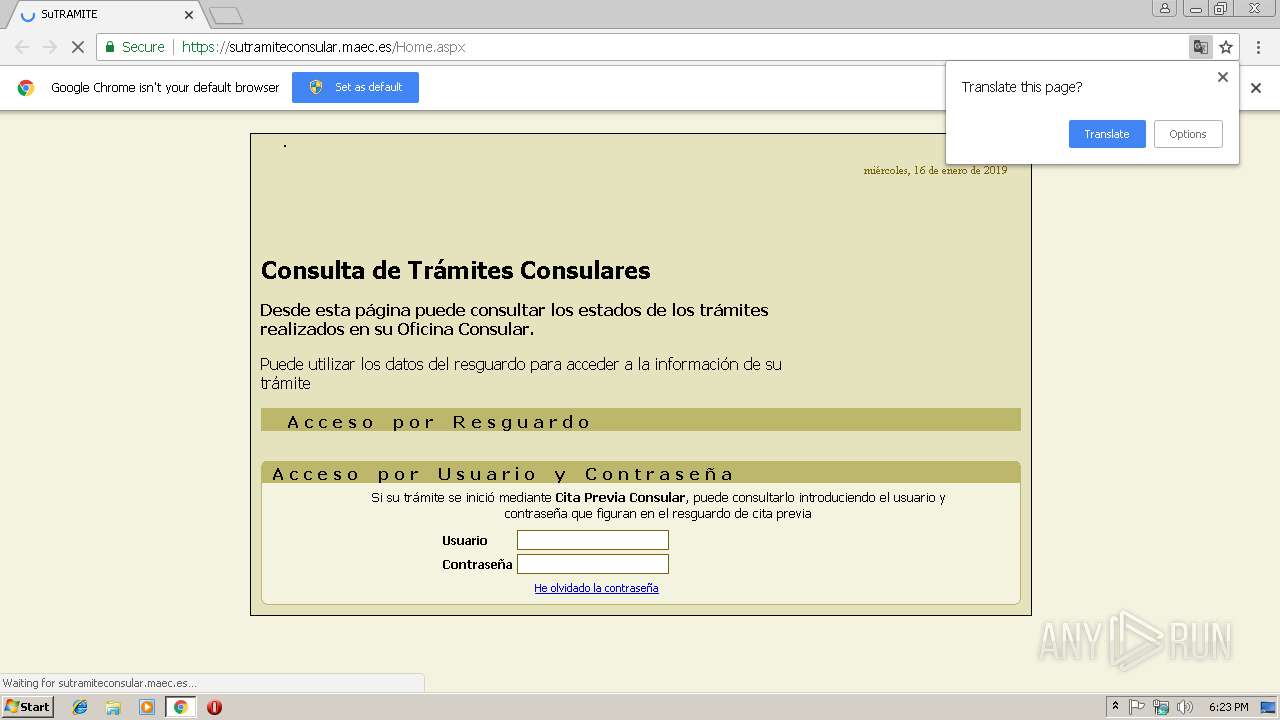
Task: Stop loading the page
Action: coord(77,47)
